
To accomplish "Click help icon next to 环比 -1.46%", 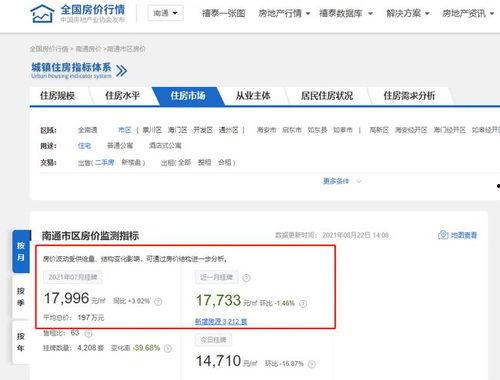I will (303, 303).
